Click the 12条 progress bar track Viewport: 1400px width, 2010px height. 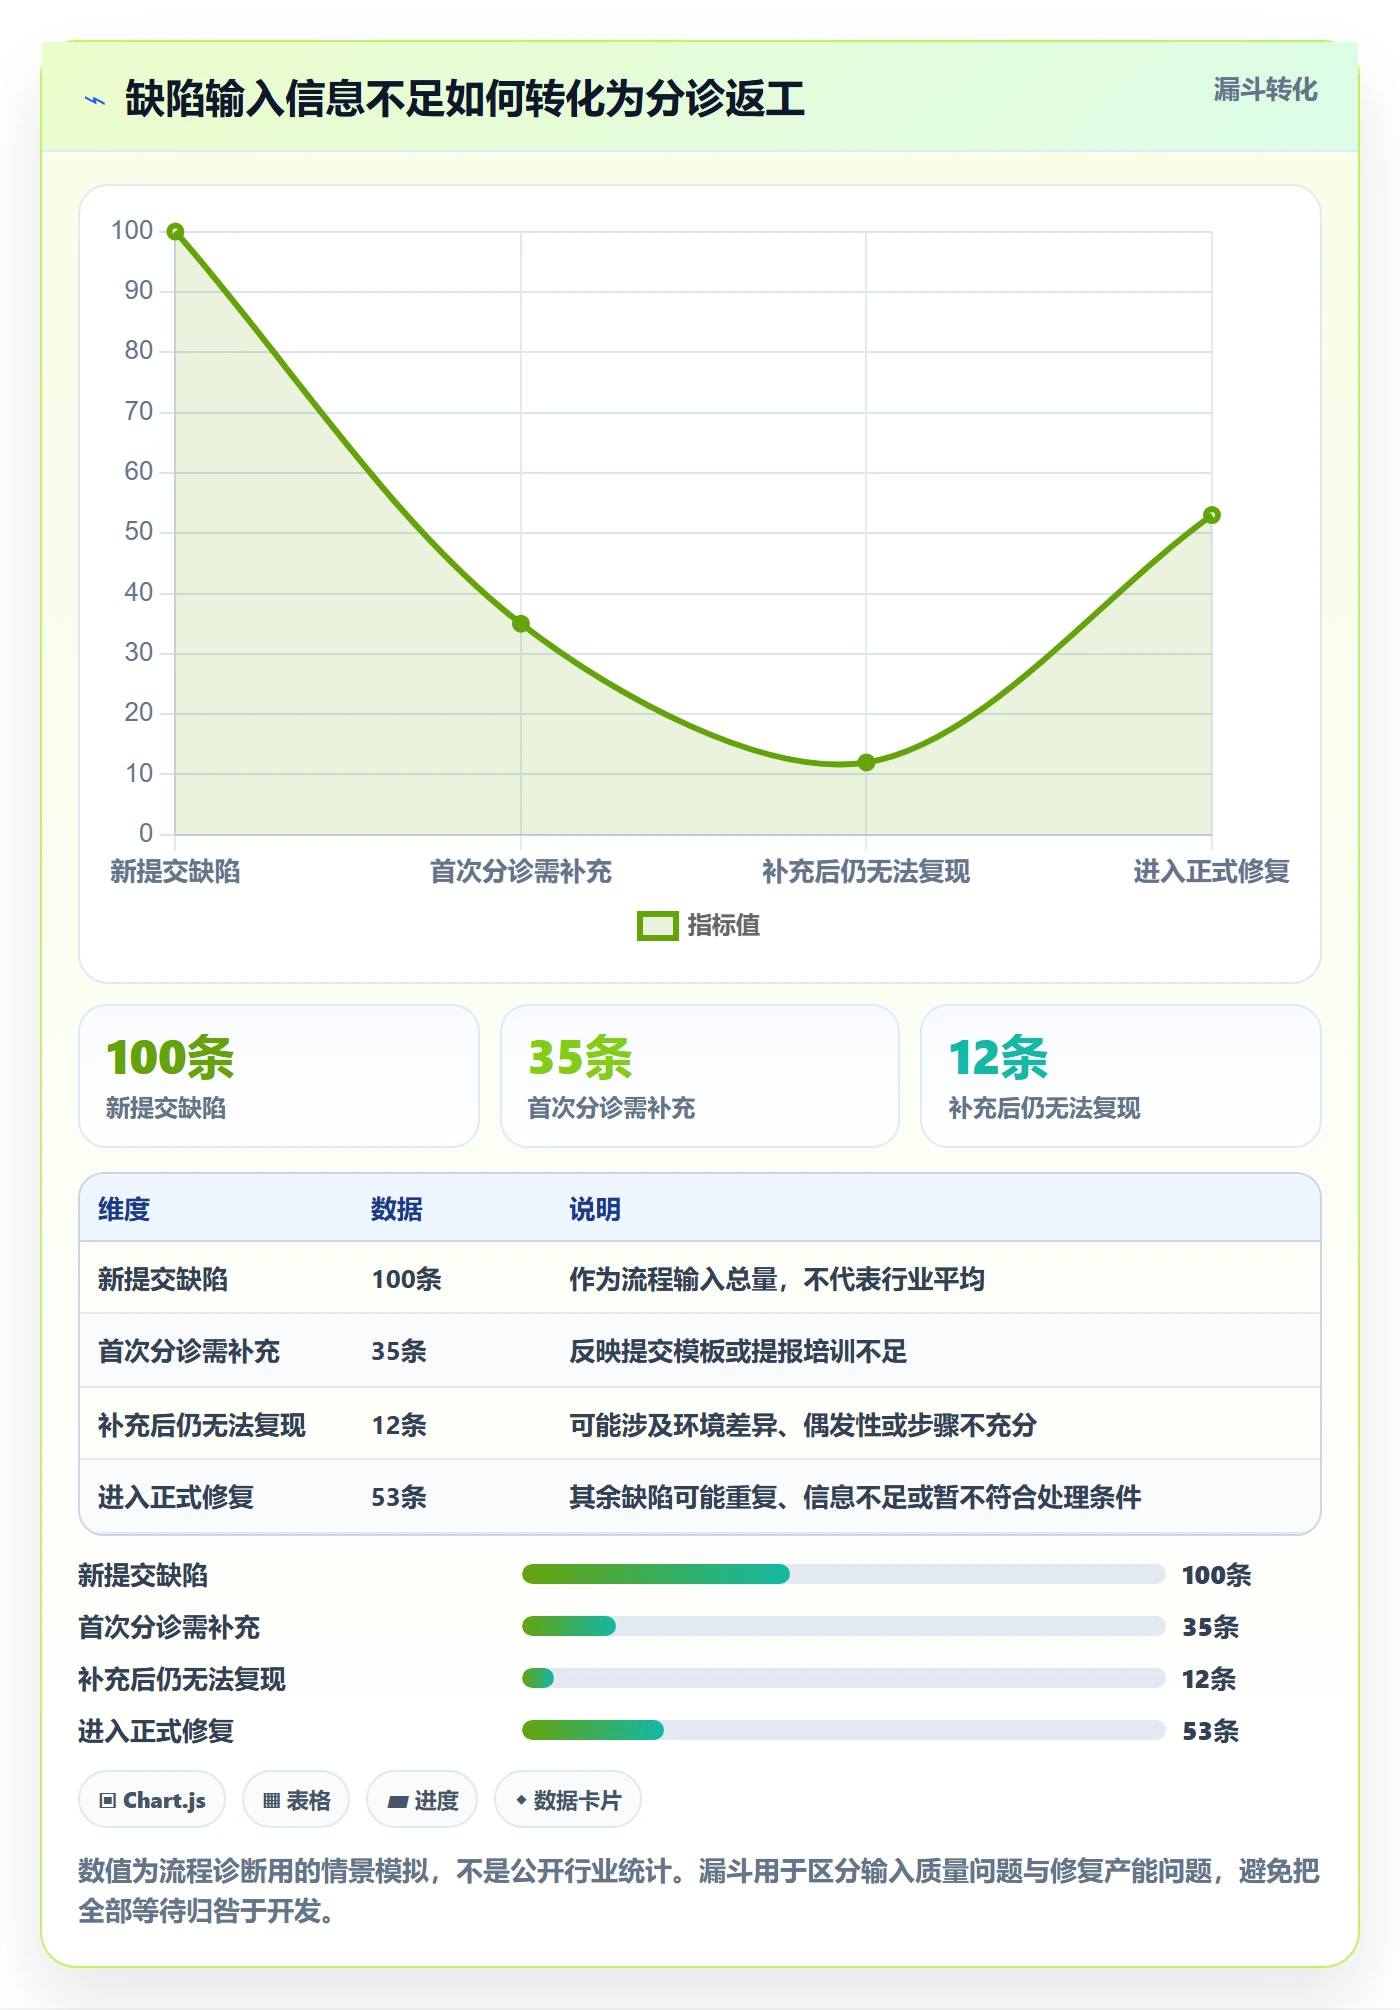pyautogui.click(x=844, y=1679)
